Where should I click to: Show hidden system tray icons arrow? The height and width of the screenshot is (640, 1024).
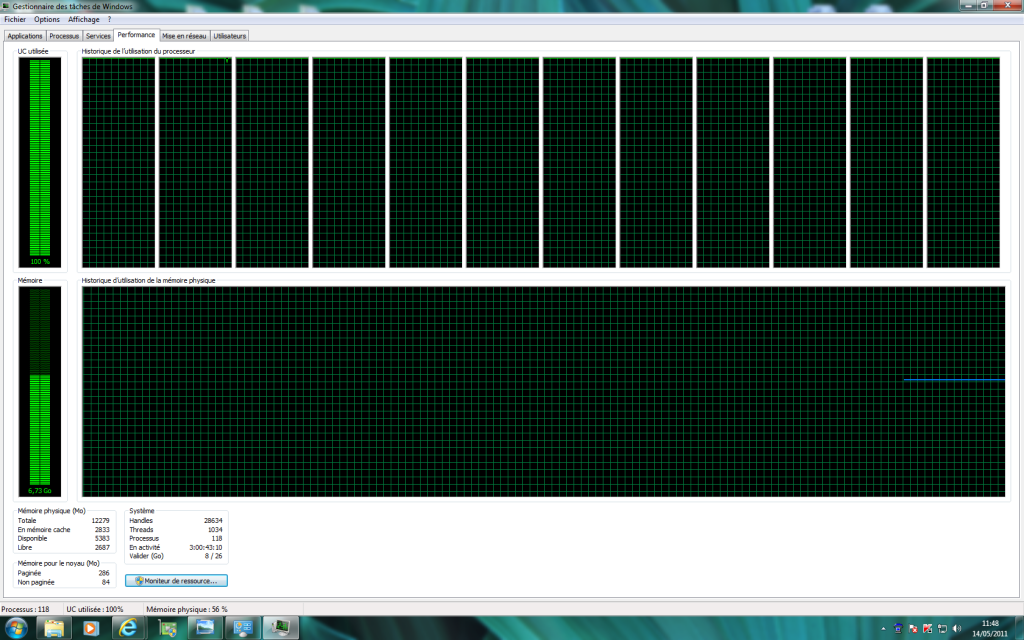tap(884, 629)
